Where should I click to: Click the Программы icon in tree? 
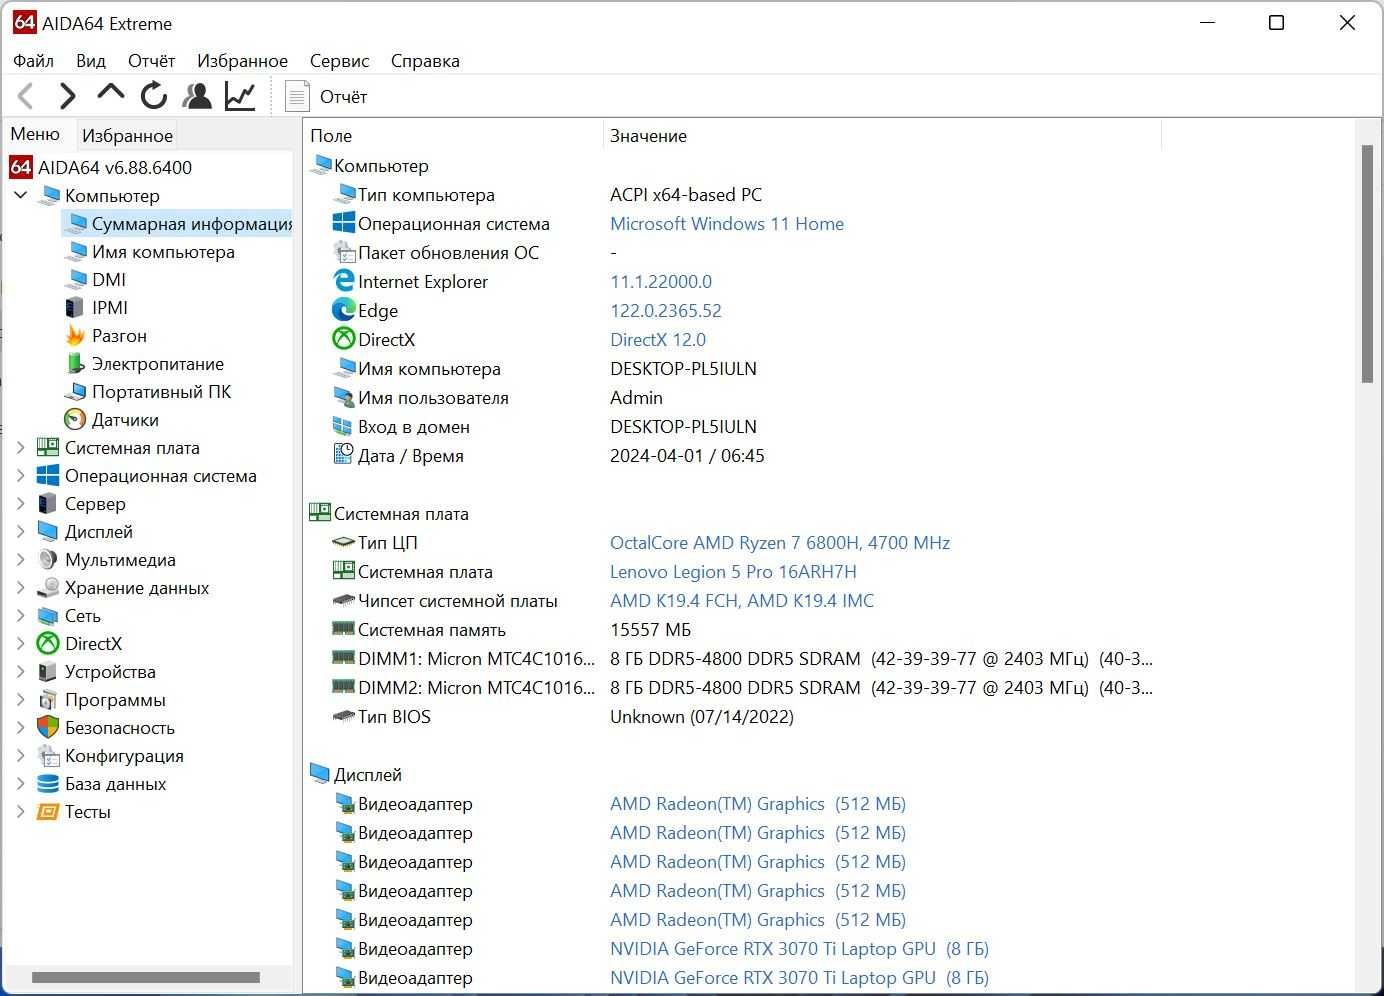(48, 700)
